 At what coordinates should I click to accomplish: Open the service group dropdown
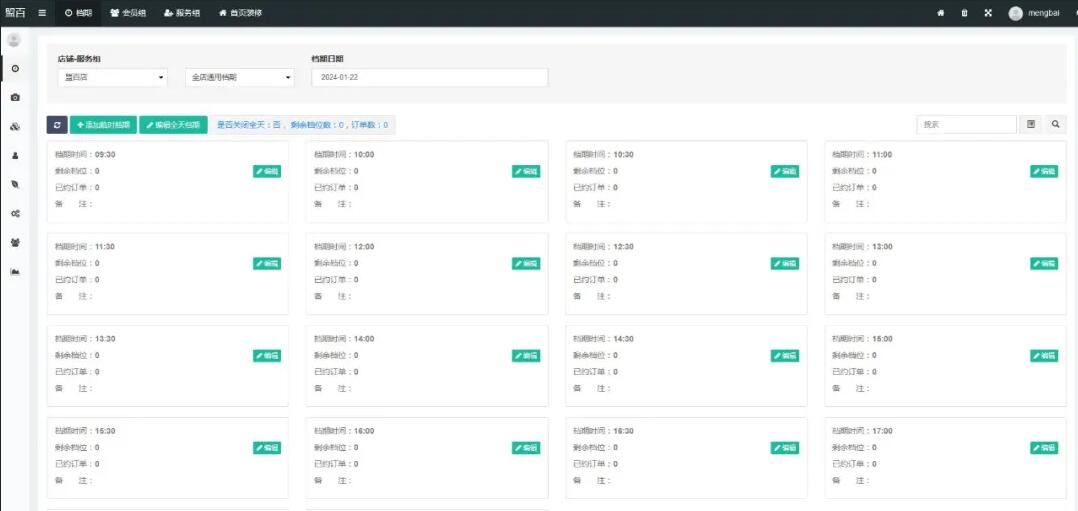239,78
